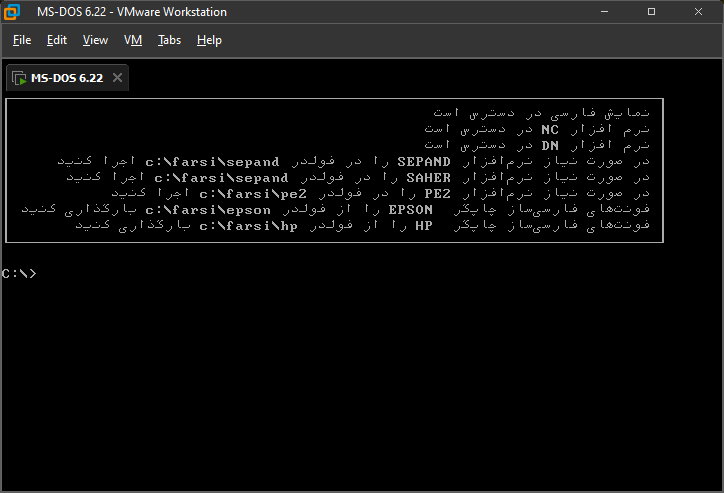
Task: Close the VMware Workstation window
Action: click(699, 12)
